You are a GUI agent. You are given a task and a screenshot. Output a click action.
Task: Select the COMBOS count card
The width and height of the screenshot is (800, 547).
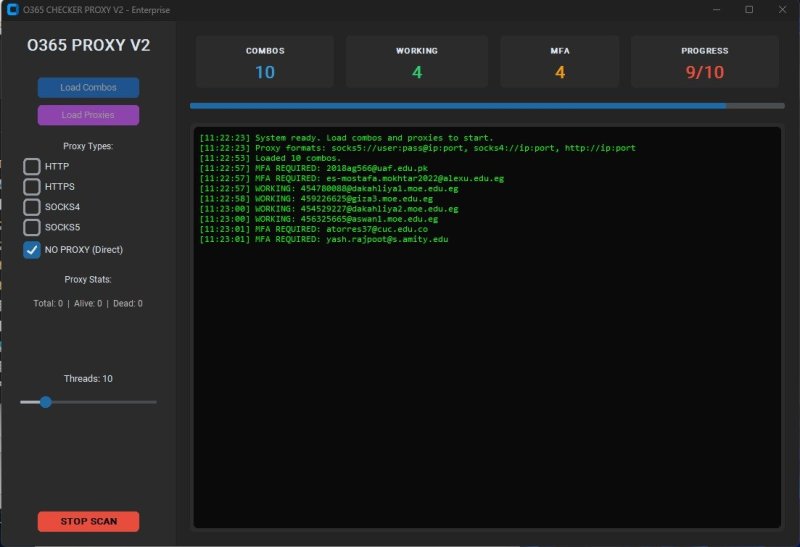[x=265, y=62]
